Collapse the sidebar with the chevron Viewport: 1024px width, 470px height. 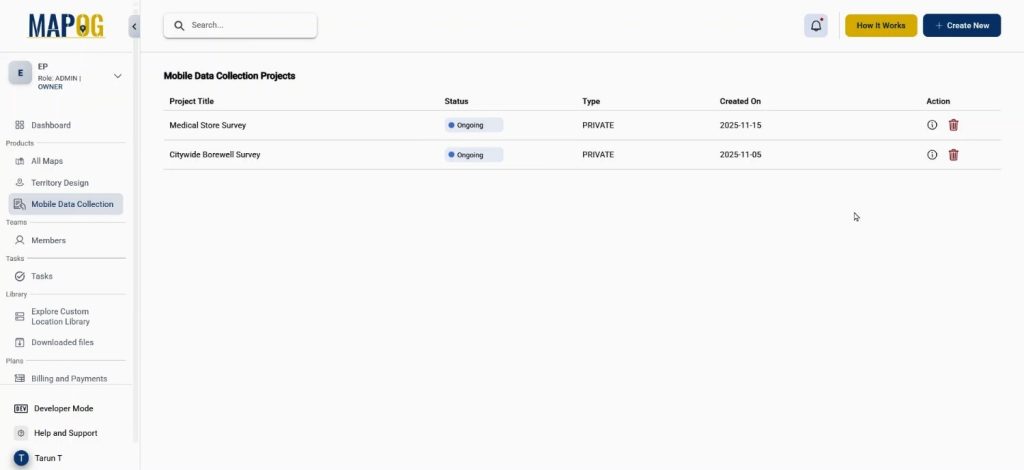[x=134, y=26]
